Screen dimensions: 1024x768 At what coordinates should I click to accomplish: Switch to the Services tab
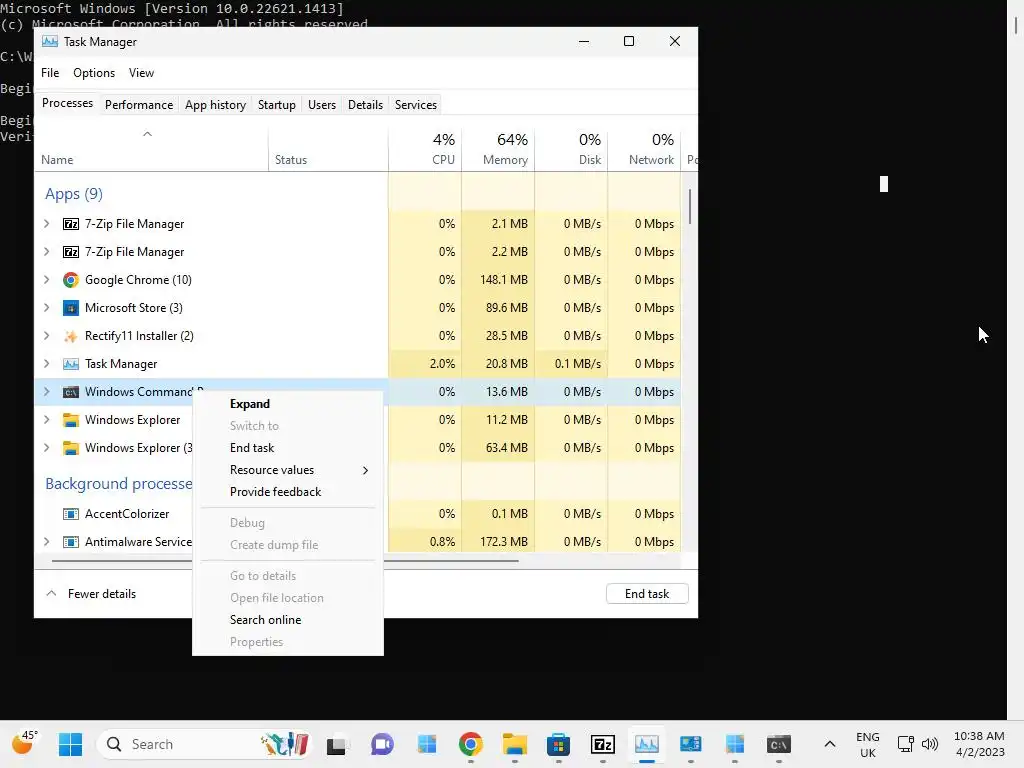point(416,105)
